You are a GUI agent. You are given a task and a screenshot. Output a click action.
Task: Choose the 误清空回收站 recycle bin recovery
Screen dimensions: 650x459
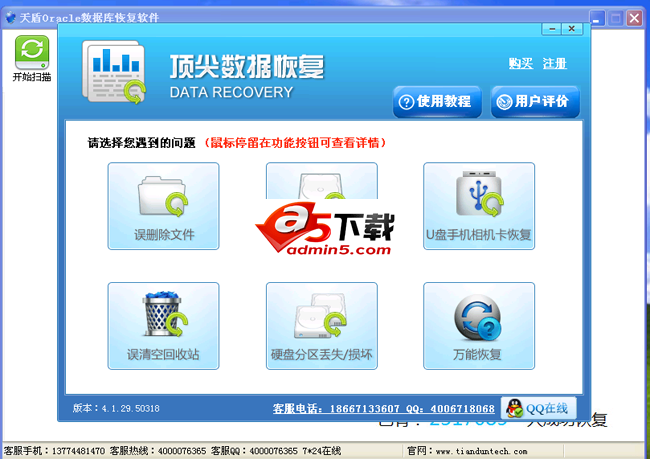[x=163, y=326]
